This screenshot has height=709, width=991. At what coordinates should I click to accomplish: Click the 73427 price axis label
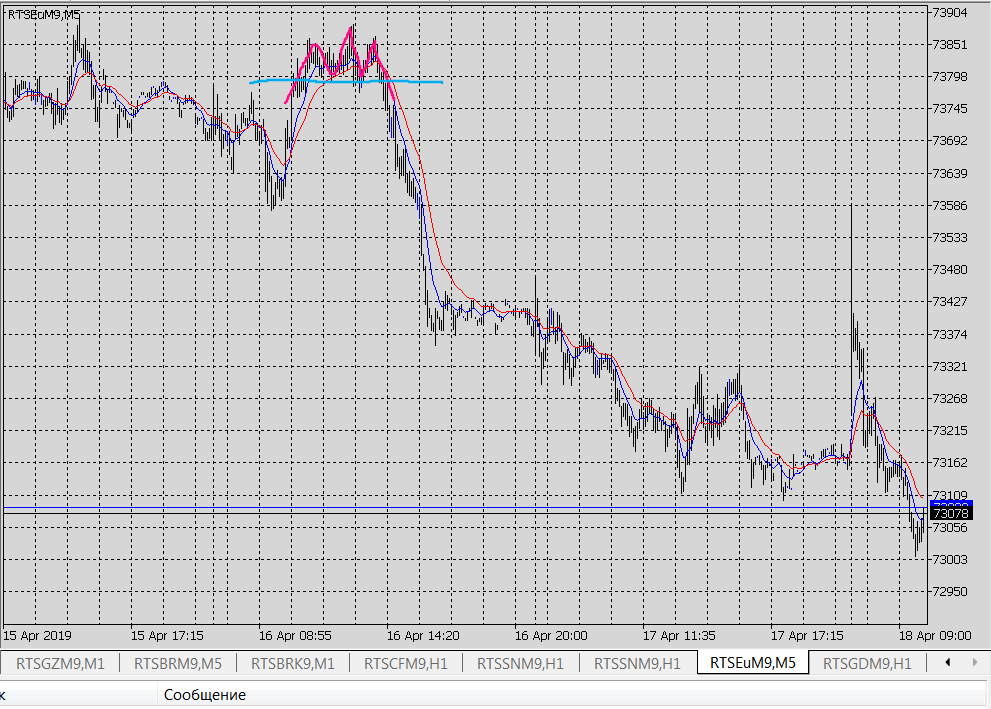pos(950,302)
